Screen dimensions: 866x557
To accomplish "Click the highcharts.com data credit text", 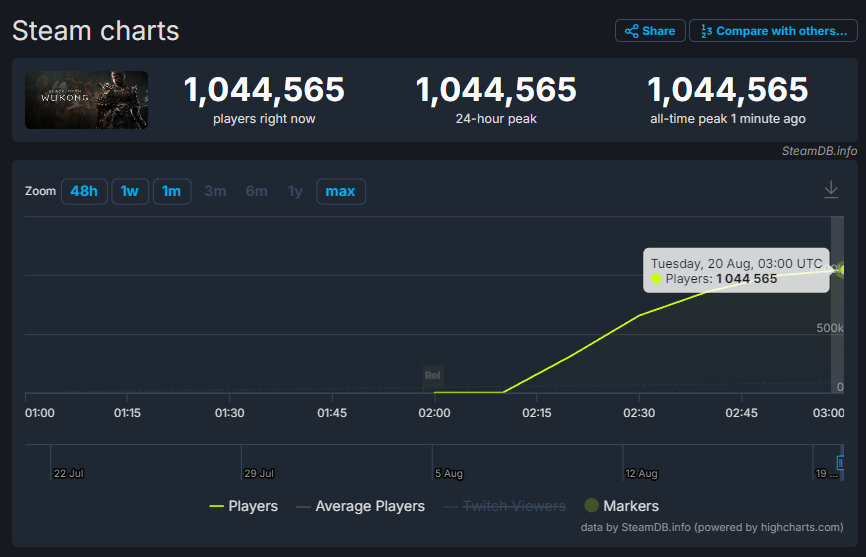I will click(712, 527).
